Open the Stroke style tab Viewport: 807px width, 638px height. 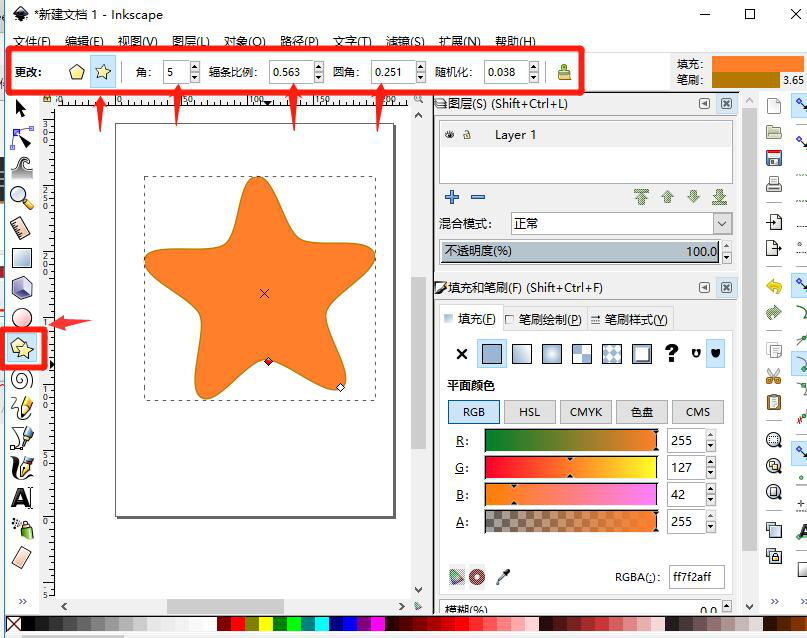point(630,319)
